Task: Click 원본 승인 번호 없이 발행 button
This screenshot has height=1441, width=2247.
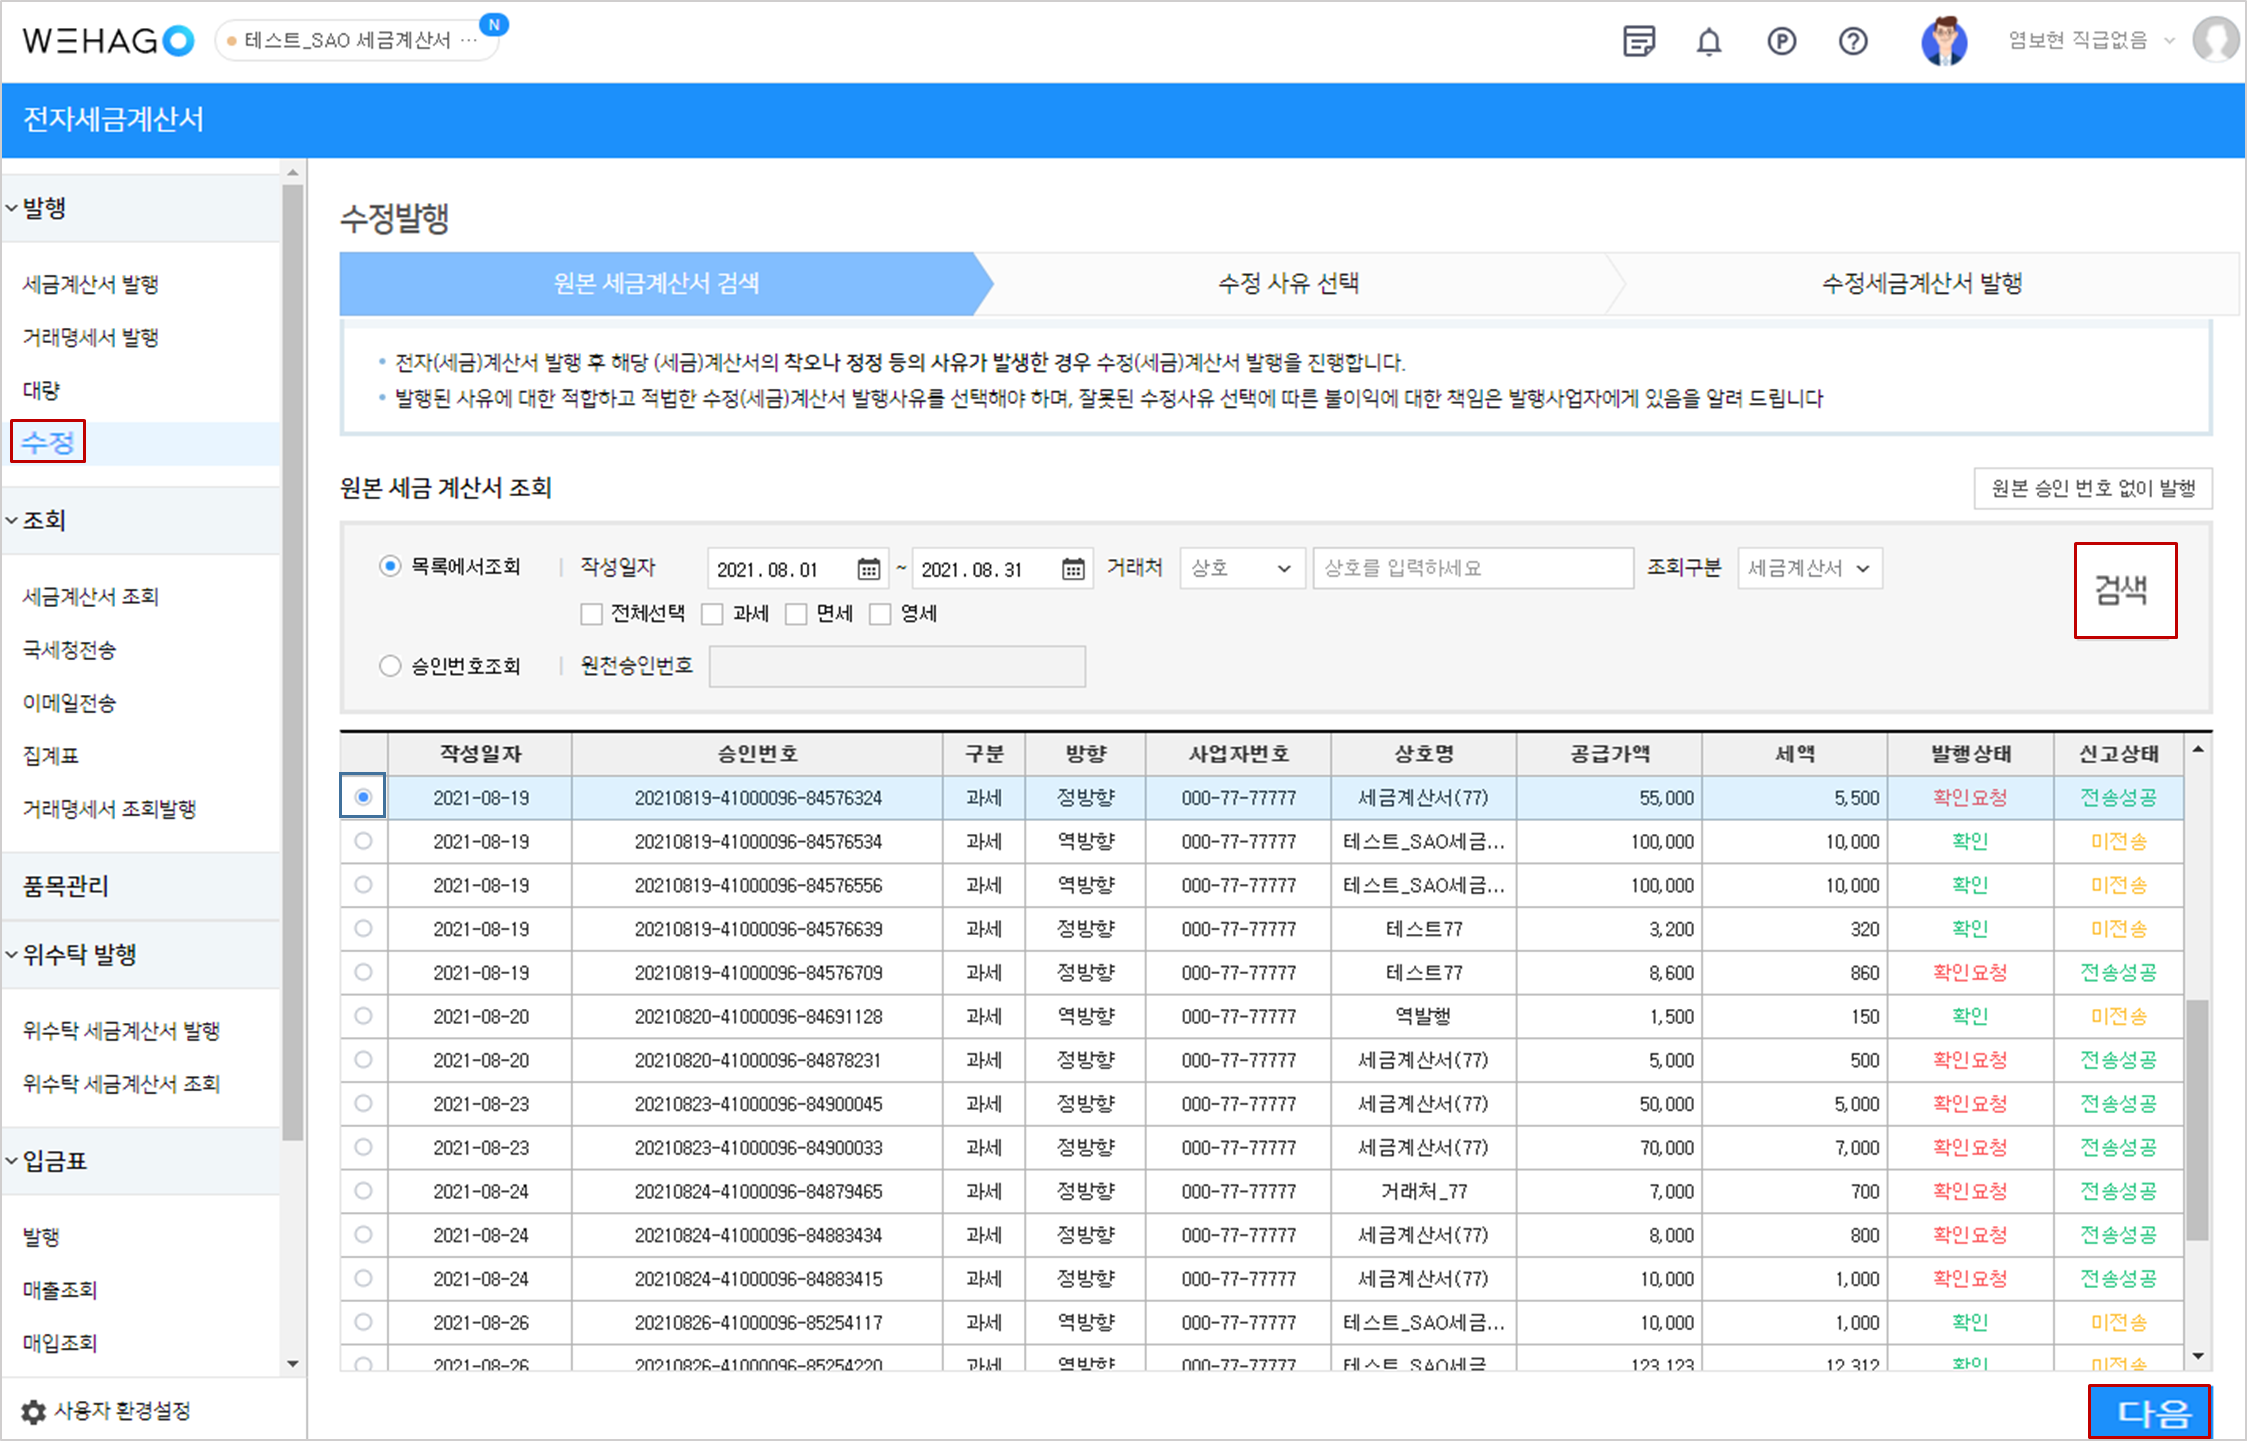Action: click(x=2092, y=488)
